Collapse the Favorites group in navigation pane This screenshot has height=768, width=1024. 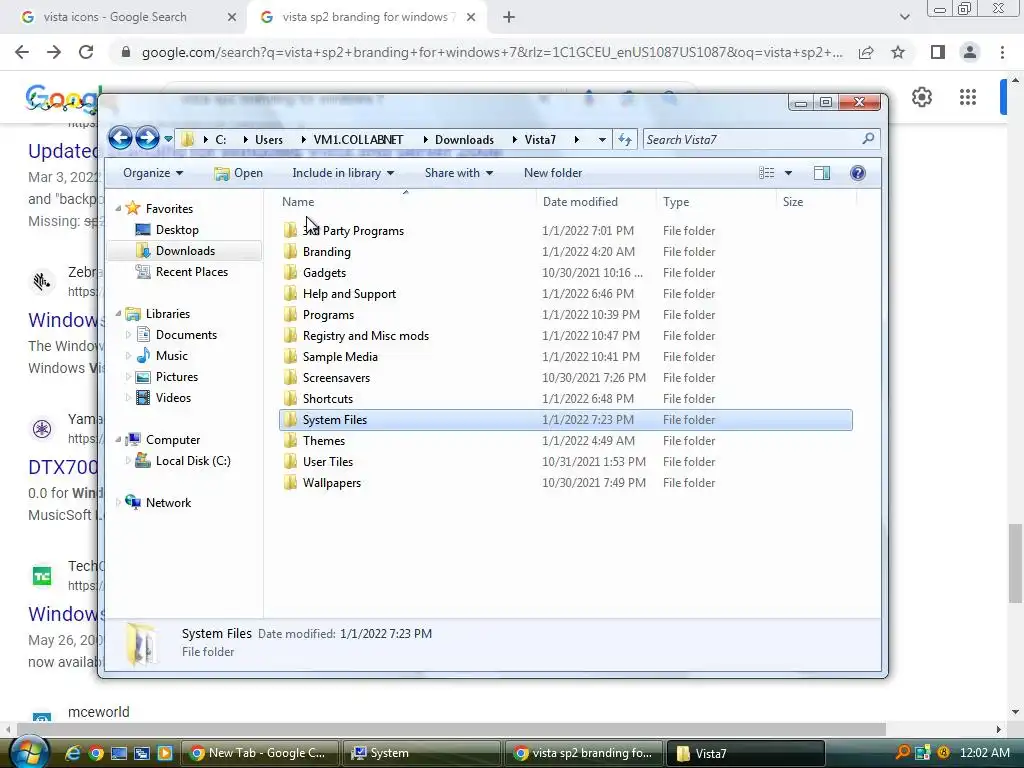coord(118,208)
